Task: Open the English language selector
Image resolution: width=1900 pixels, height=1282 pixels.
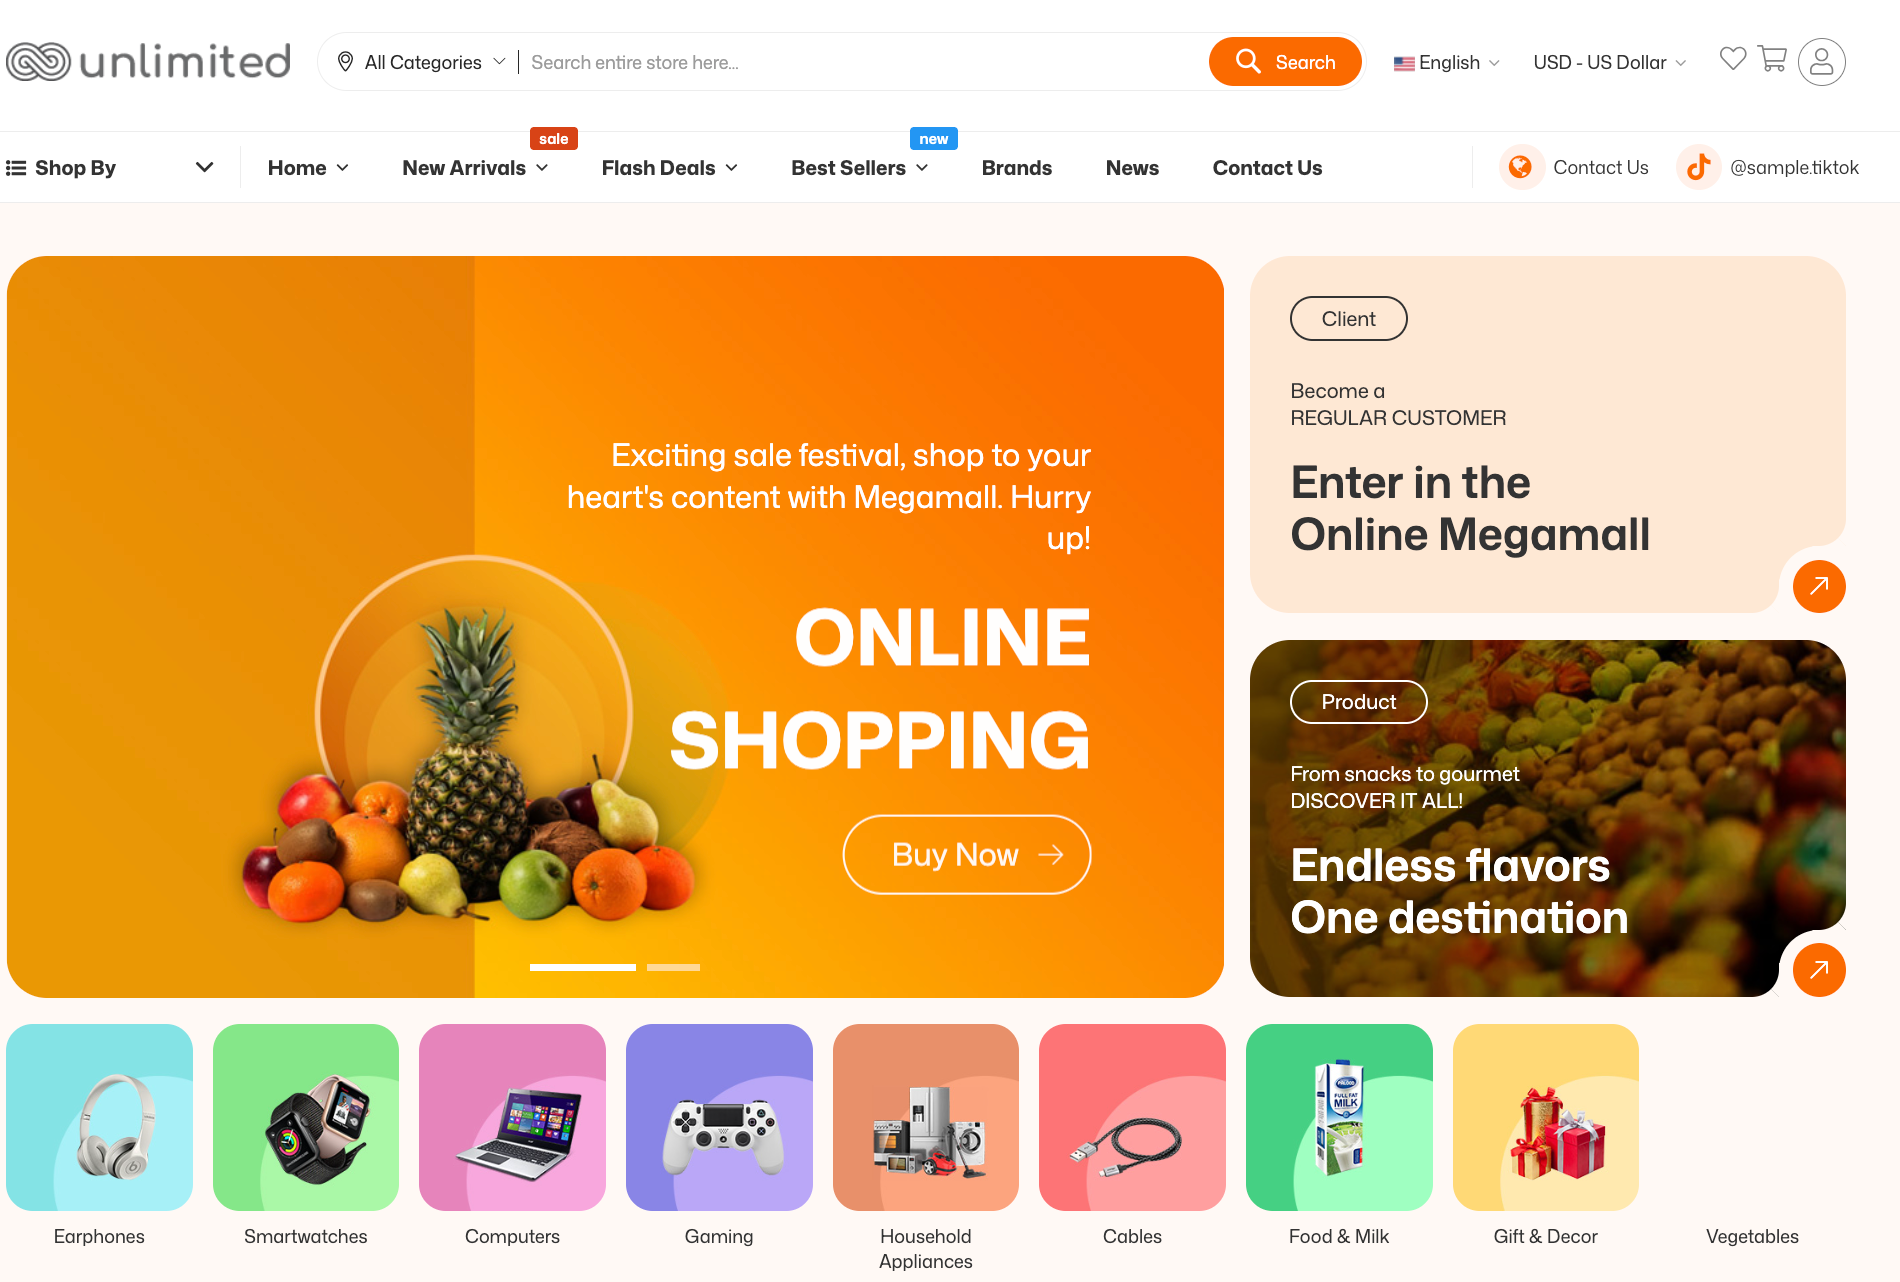Action: 1446,62
